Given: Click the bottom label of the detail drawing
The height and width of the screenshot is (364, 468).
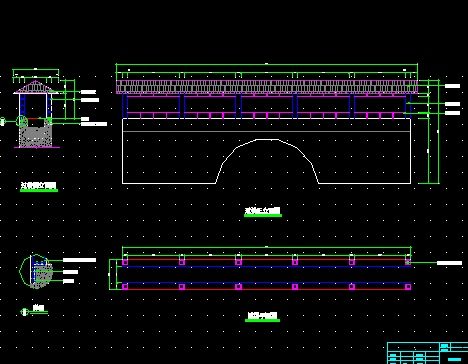Looking at the screenshot, I should pyautogui.click(x=68, y=281).
